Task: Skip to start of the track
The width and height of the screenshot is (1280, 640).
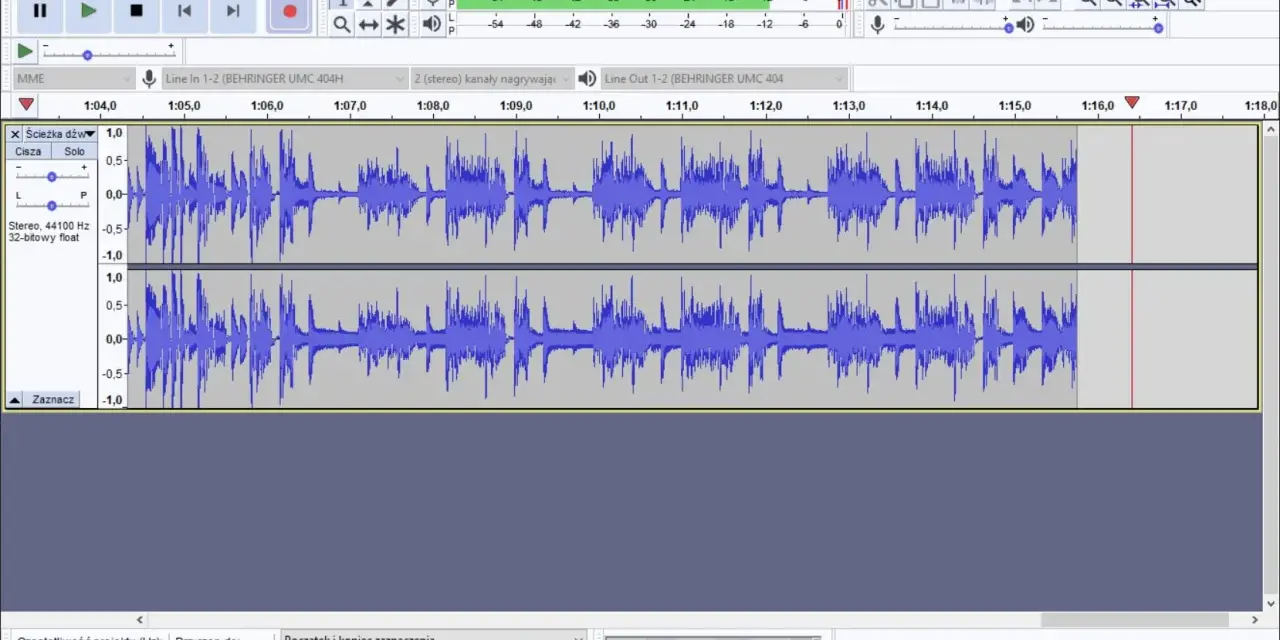Action: (x=184, y=11)
